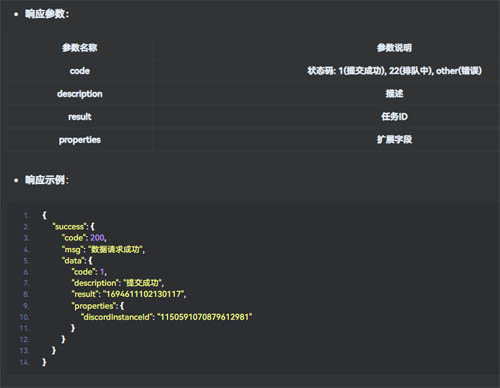This screenshot has height=388, width=500.
Task: Click the 描述 description cell
Action: [394, 94]
